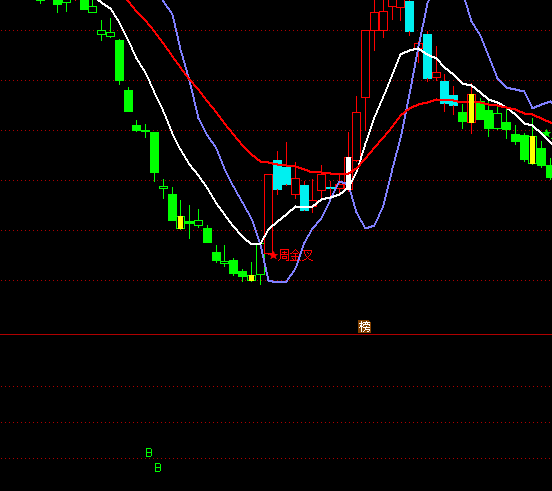The image size is (552, 491).
Task: Select the 周金叉 text label
Action: pos(296,255)
